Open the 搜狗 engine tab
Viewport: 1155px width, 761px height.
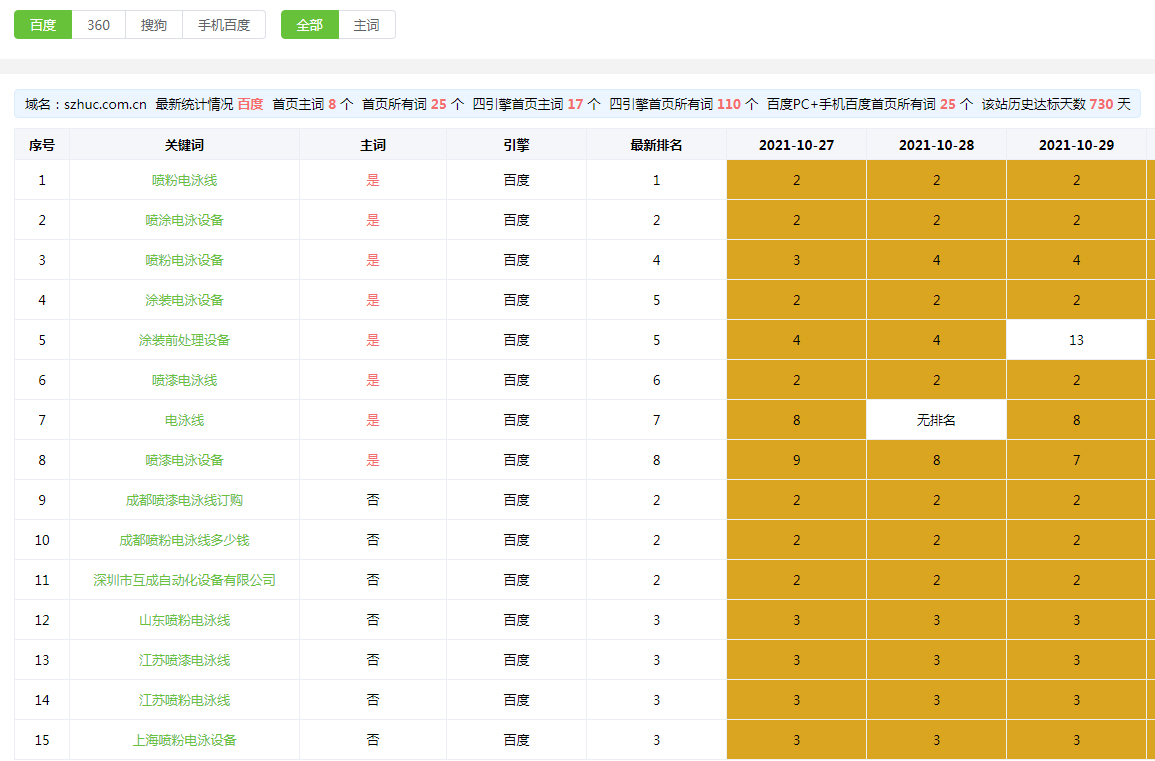click(x=154, y=25)
